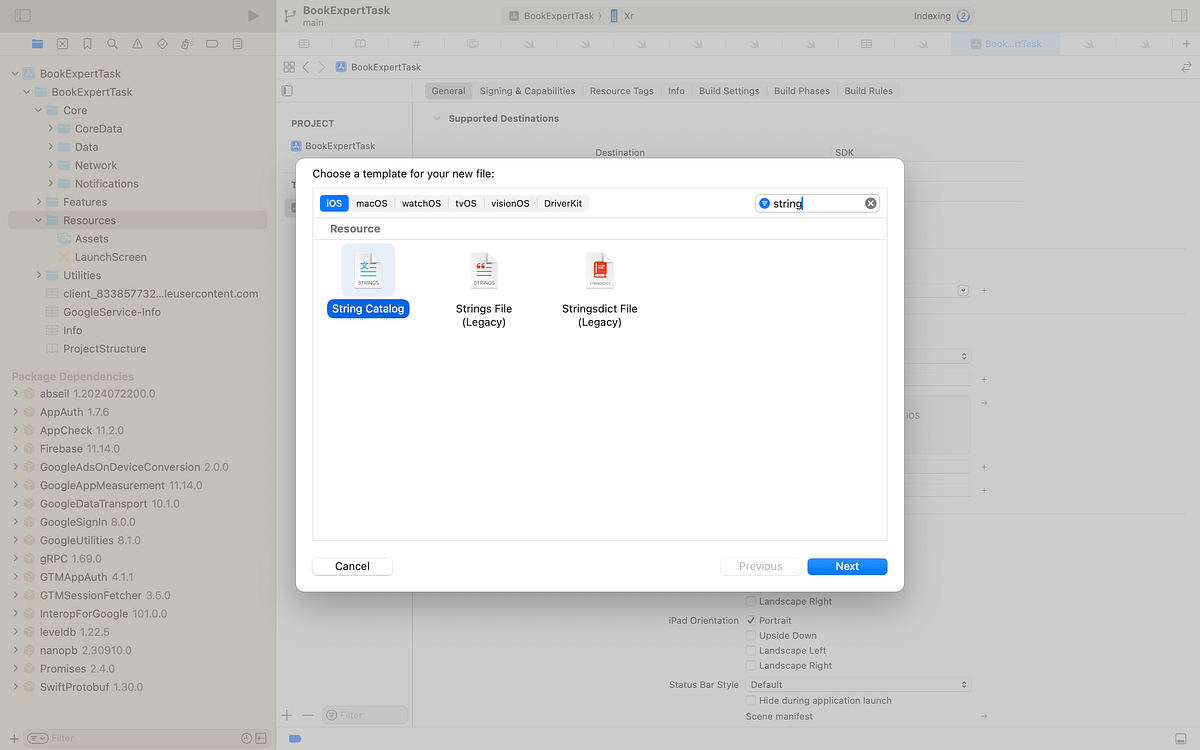This screenshot has width=1200, height=750.
Task: Show the Test navigator diamond icon
Action: (163, 44)
